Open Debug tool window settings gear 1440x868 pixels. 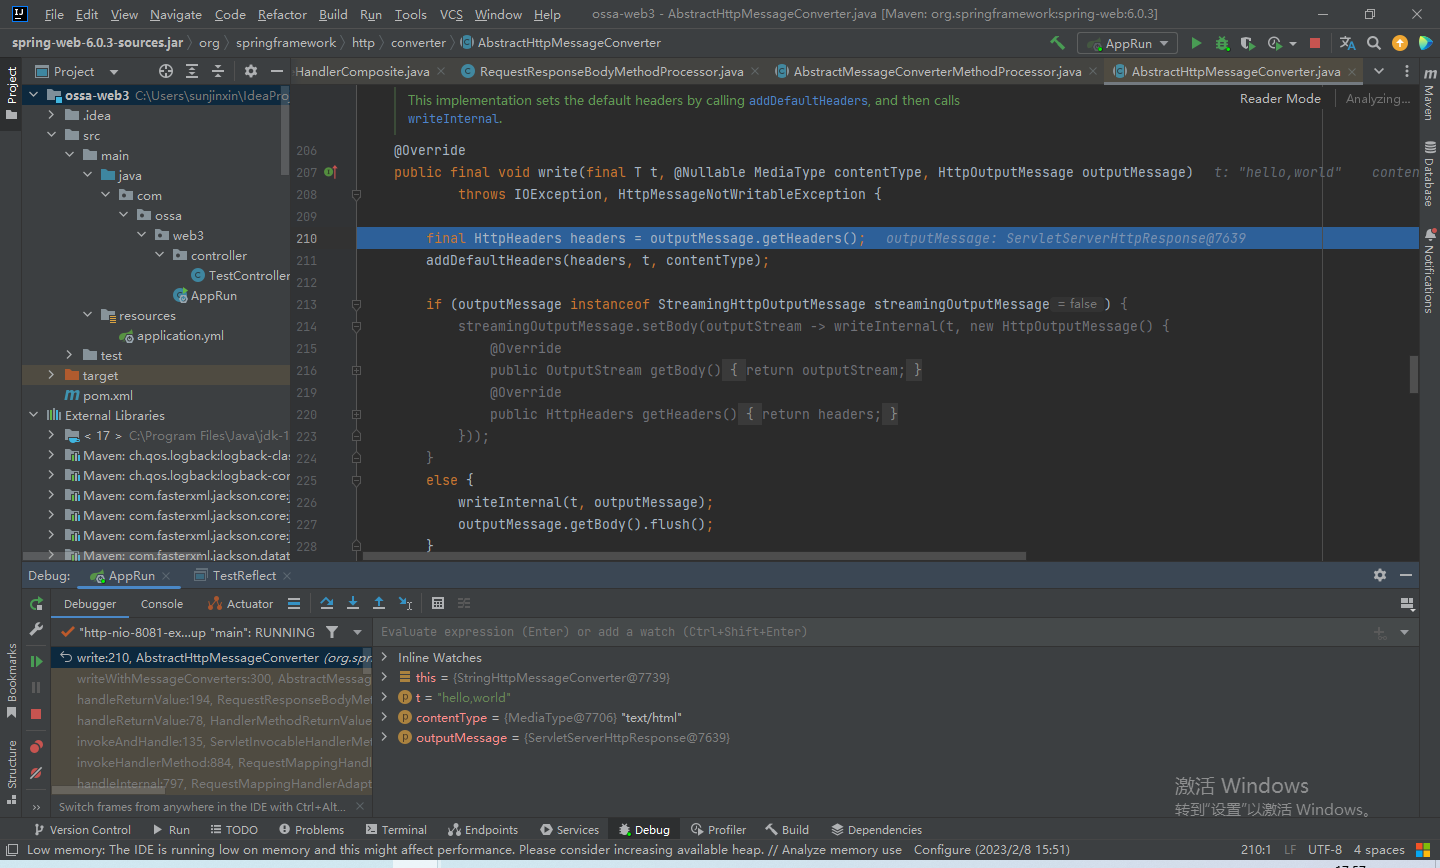pyautogui.click(x=1380, y=575)
